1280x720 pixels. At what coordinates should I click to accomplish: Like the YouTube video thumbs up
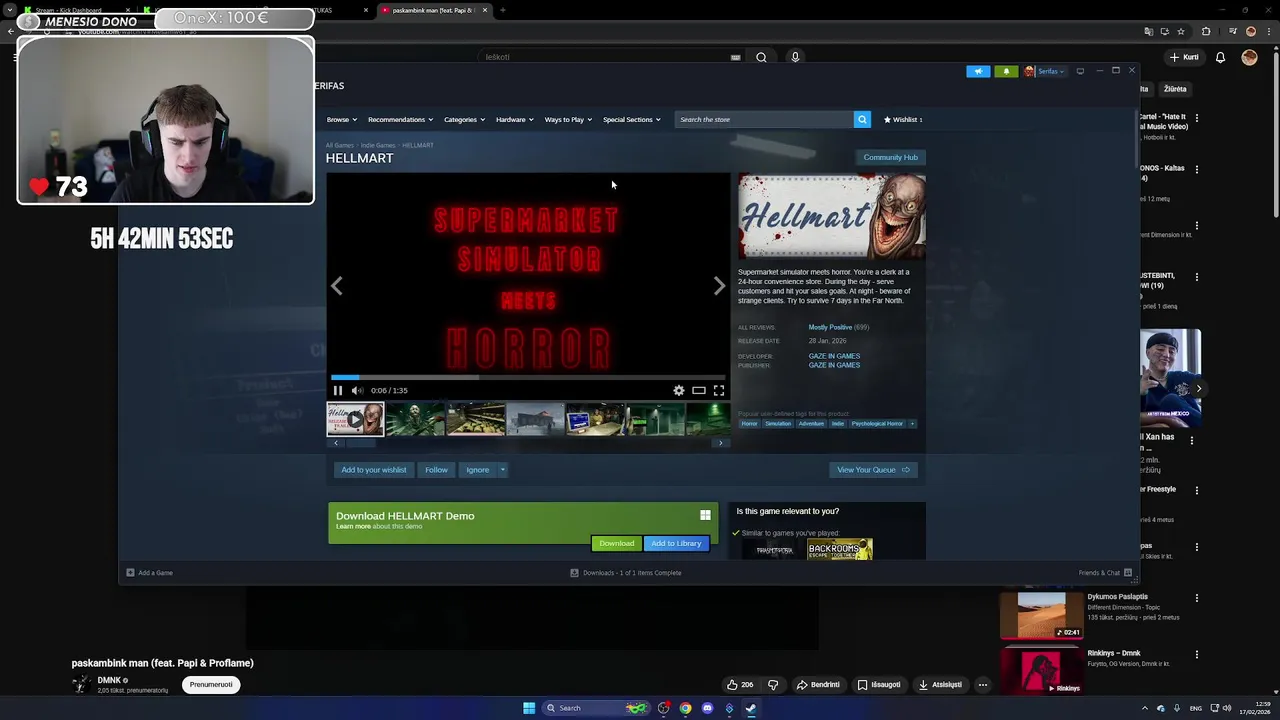coord(740,685)
